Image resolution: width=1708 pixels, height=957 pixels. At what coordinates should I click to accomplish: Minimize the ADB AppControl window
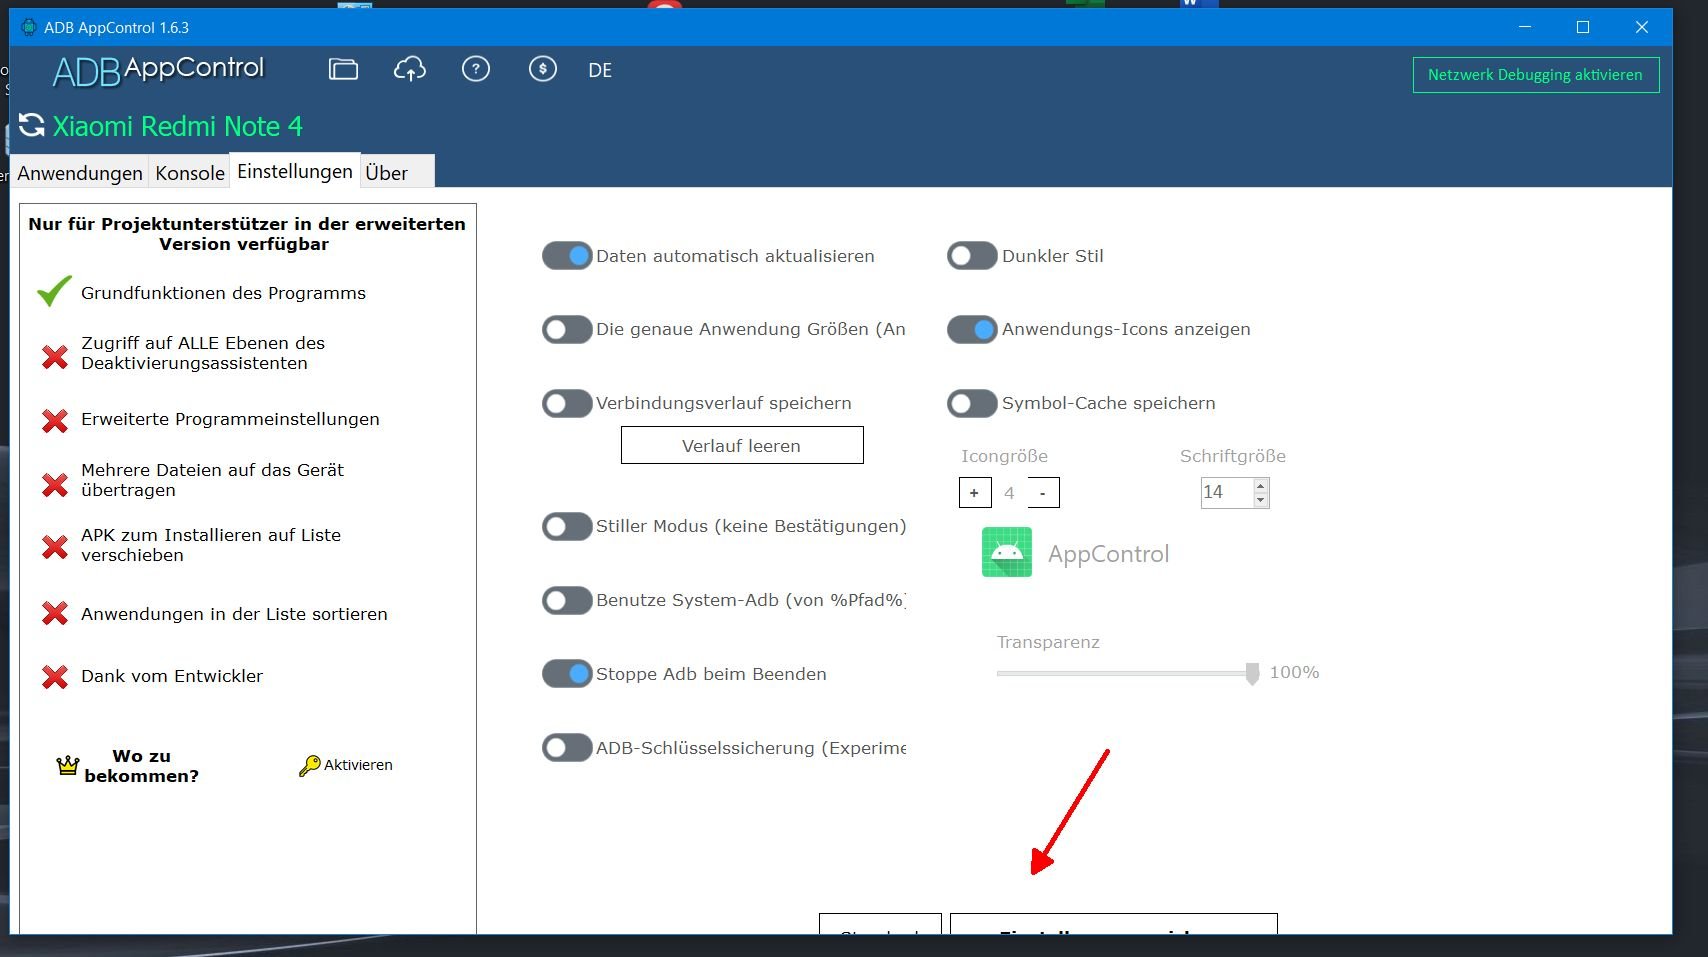click(1525, 27)
